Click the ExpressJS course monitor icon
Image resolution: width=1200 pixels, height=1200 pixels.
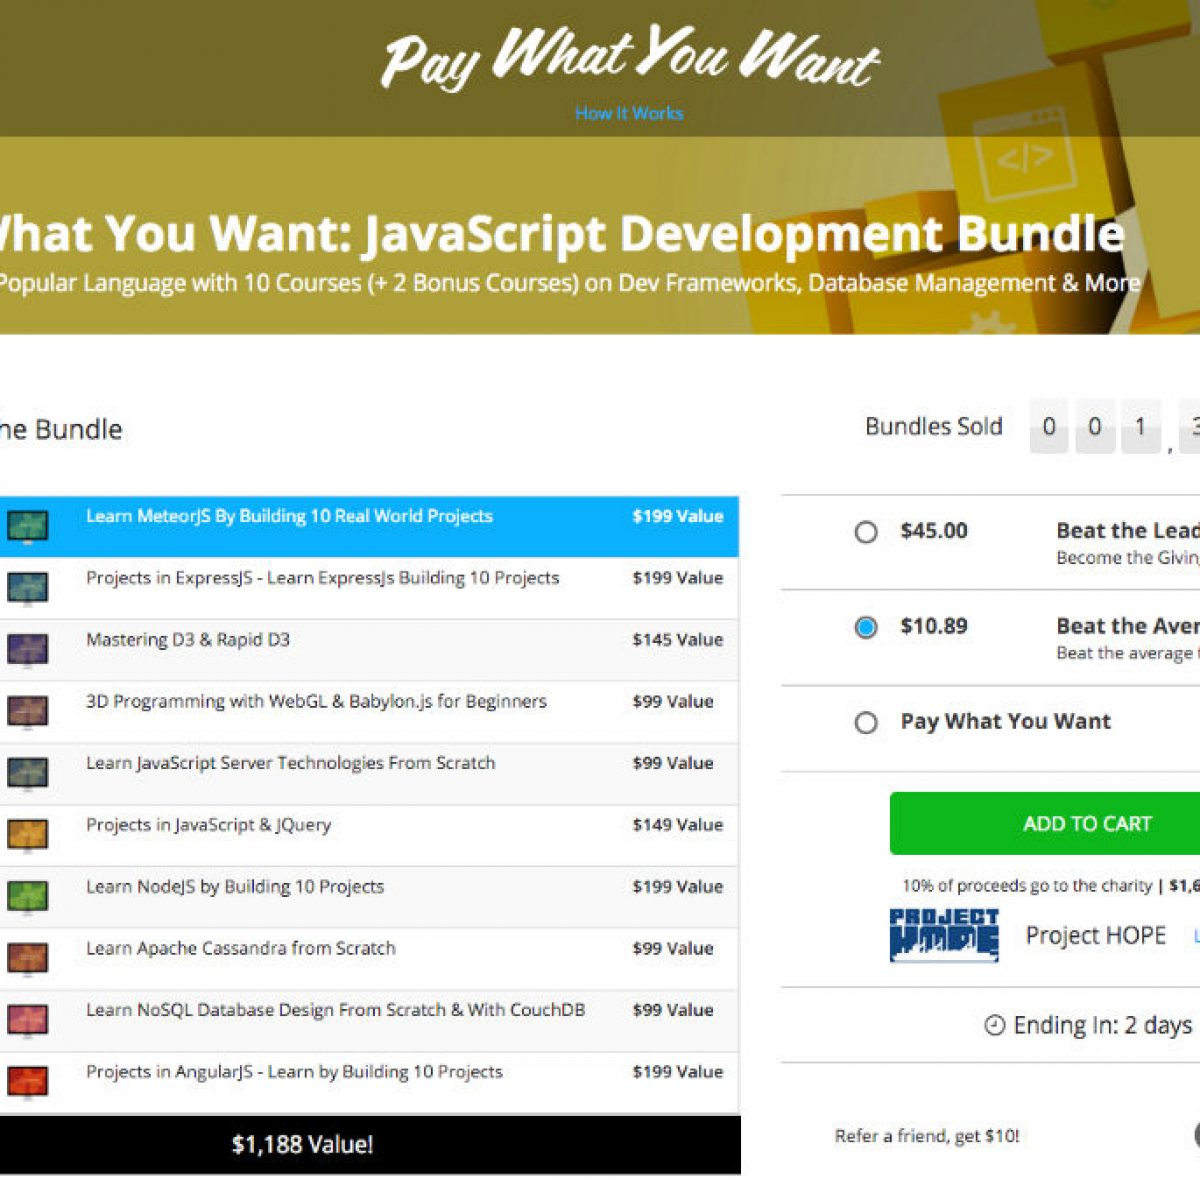[x=27, y=588]
